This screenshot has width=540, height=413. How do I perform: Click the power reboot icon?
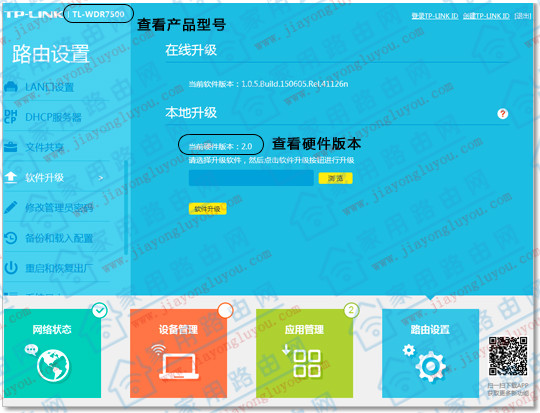point(11,268)
